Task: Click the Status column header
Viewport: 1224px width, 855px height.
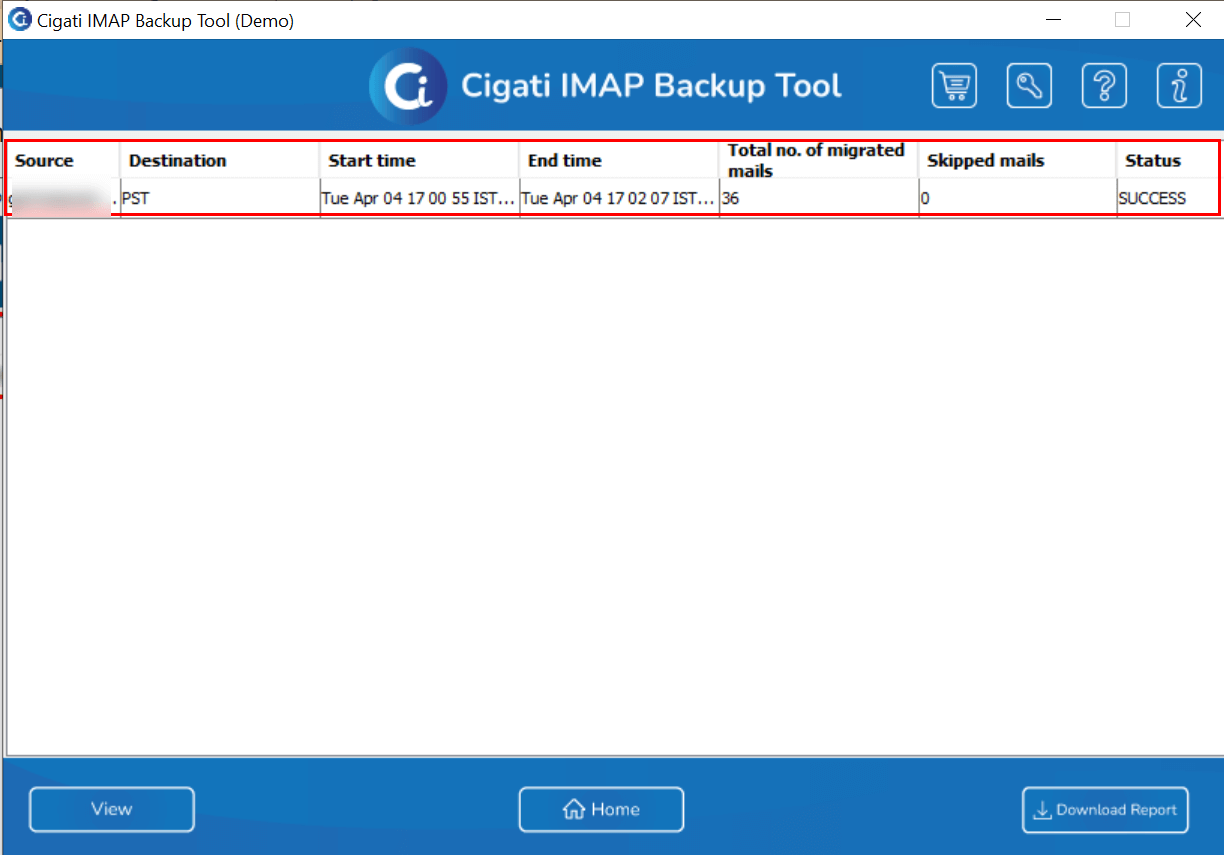Action: (1167, 160)
